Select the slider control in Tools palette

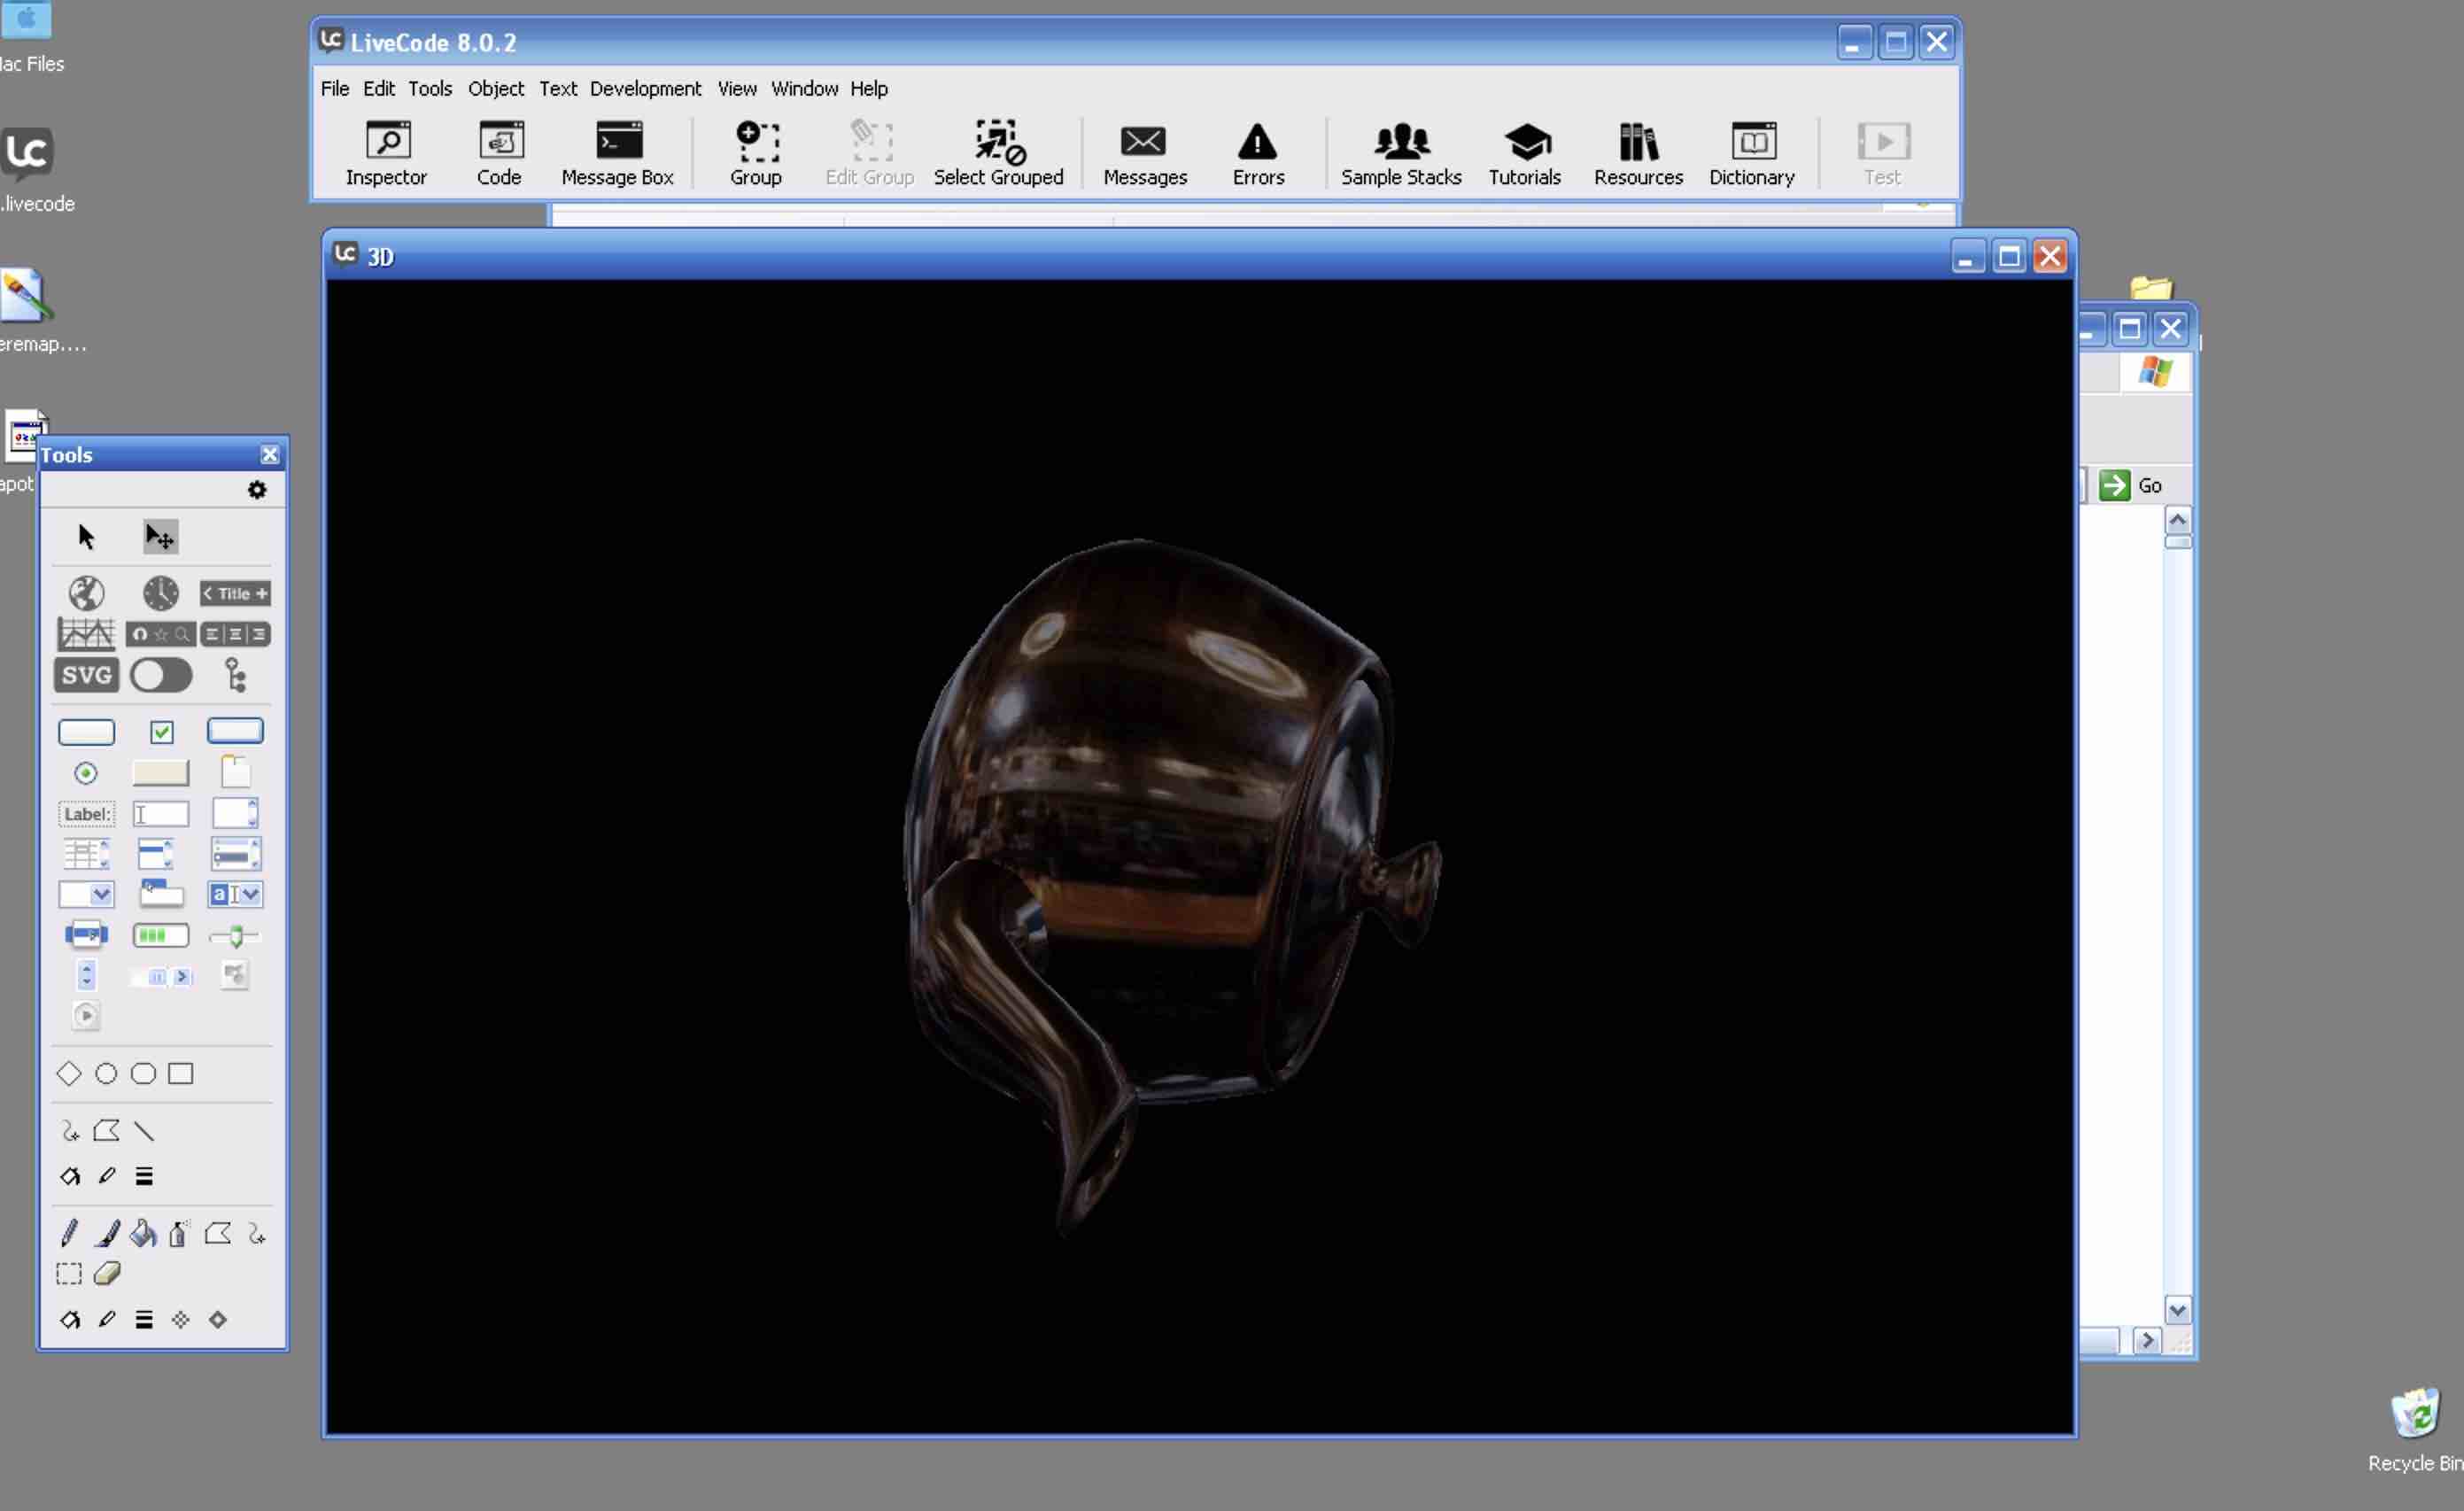click(x=235, y=936)
